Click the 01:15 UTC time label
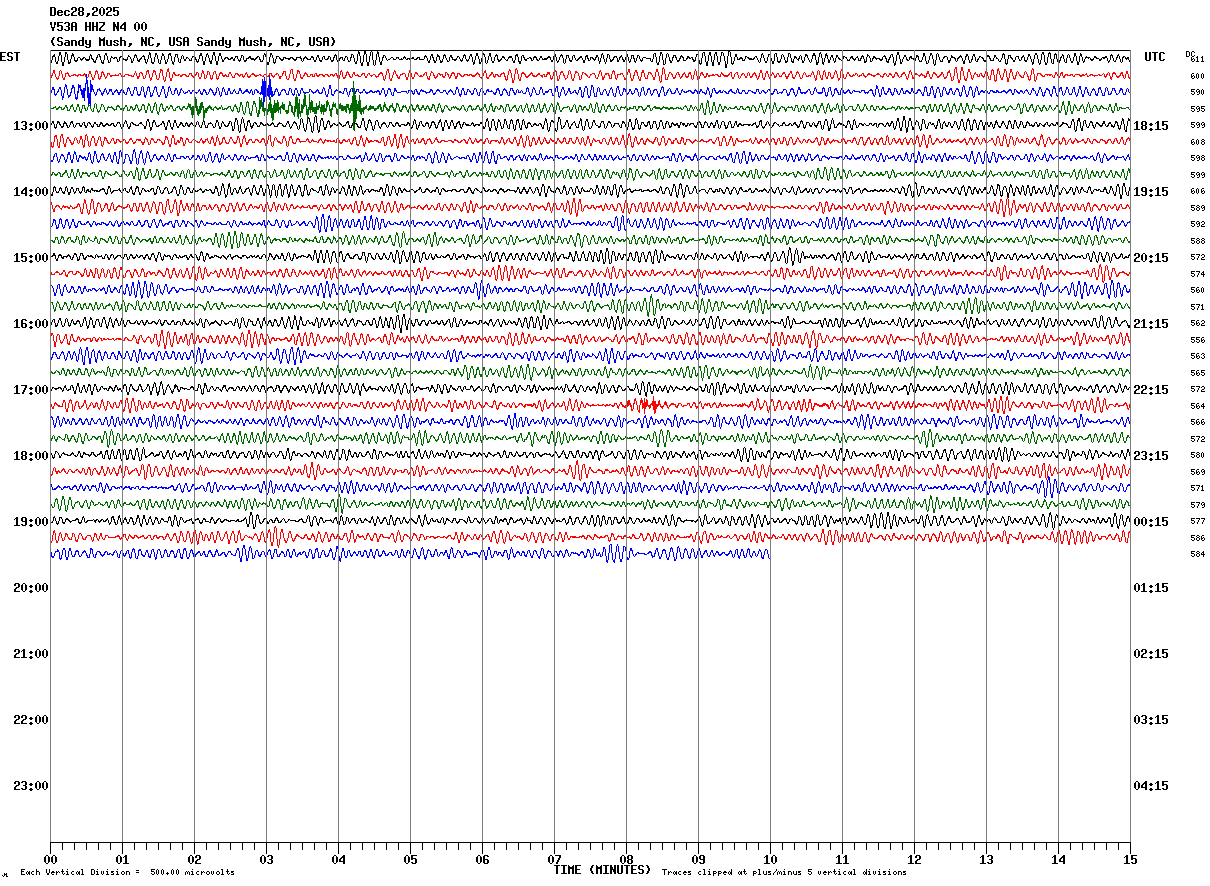The height and width of the screenshot is (886, 1210). click(1151, 588)
